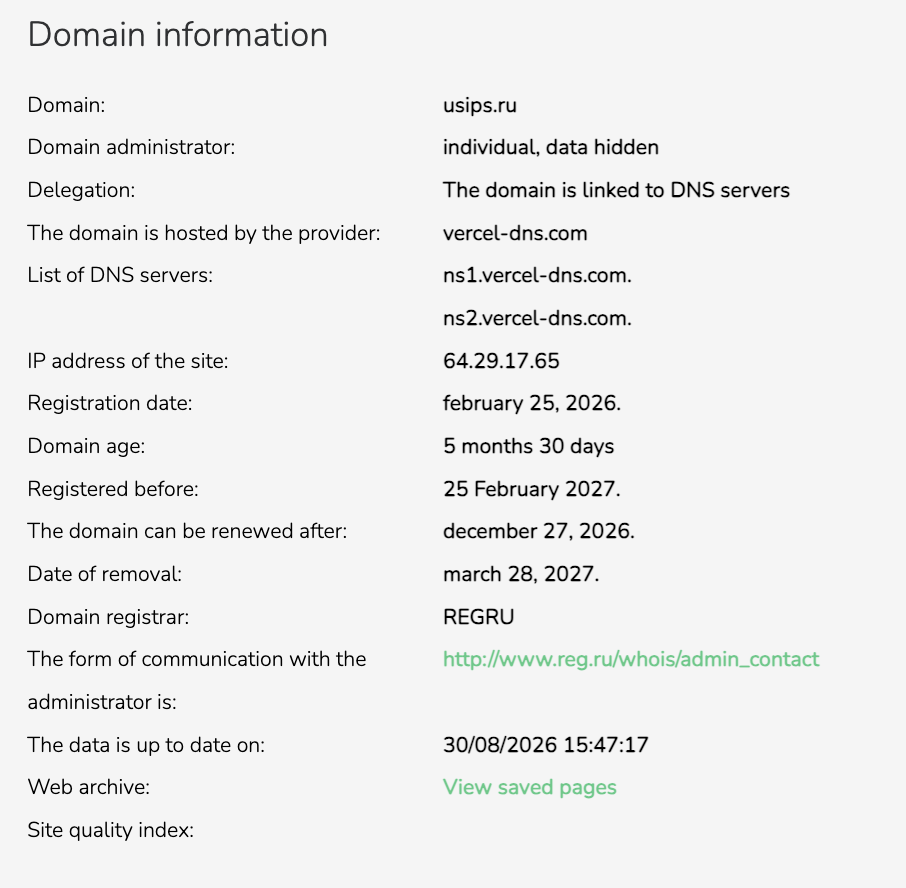Click registration date february 25, 2026

532,403
